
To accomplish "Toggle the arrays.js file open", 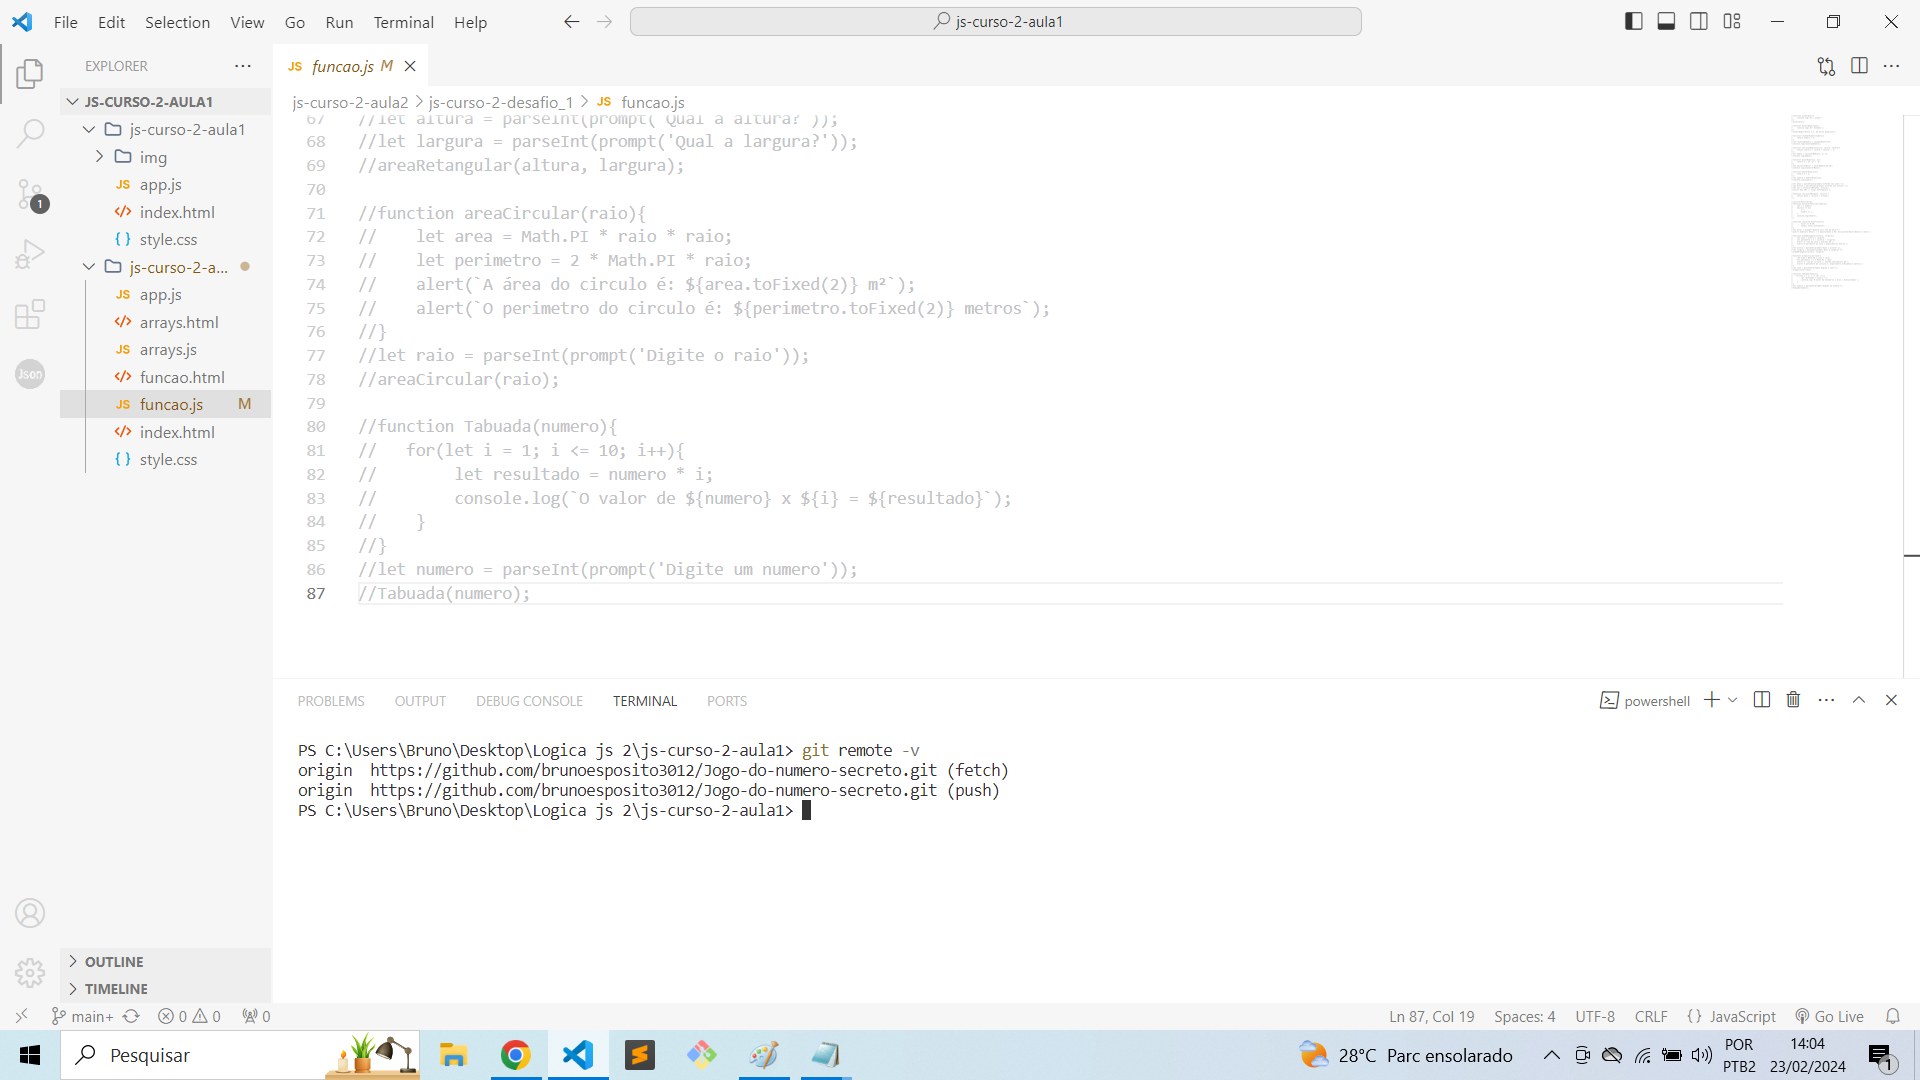I will [x=167, y=349].
